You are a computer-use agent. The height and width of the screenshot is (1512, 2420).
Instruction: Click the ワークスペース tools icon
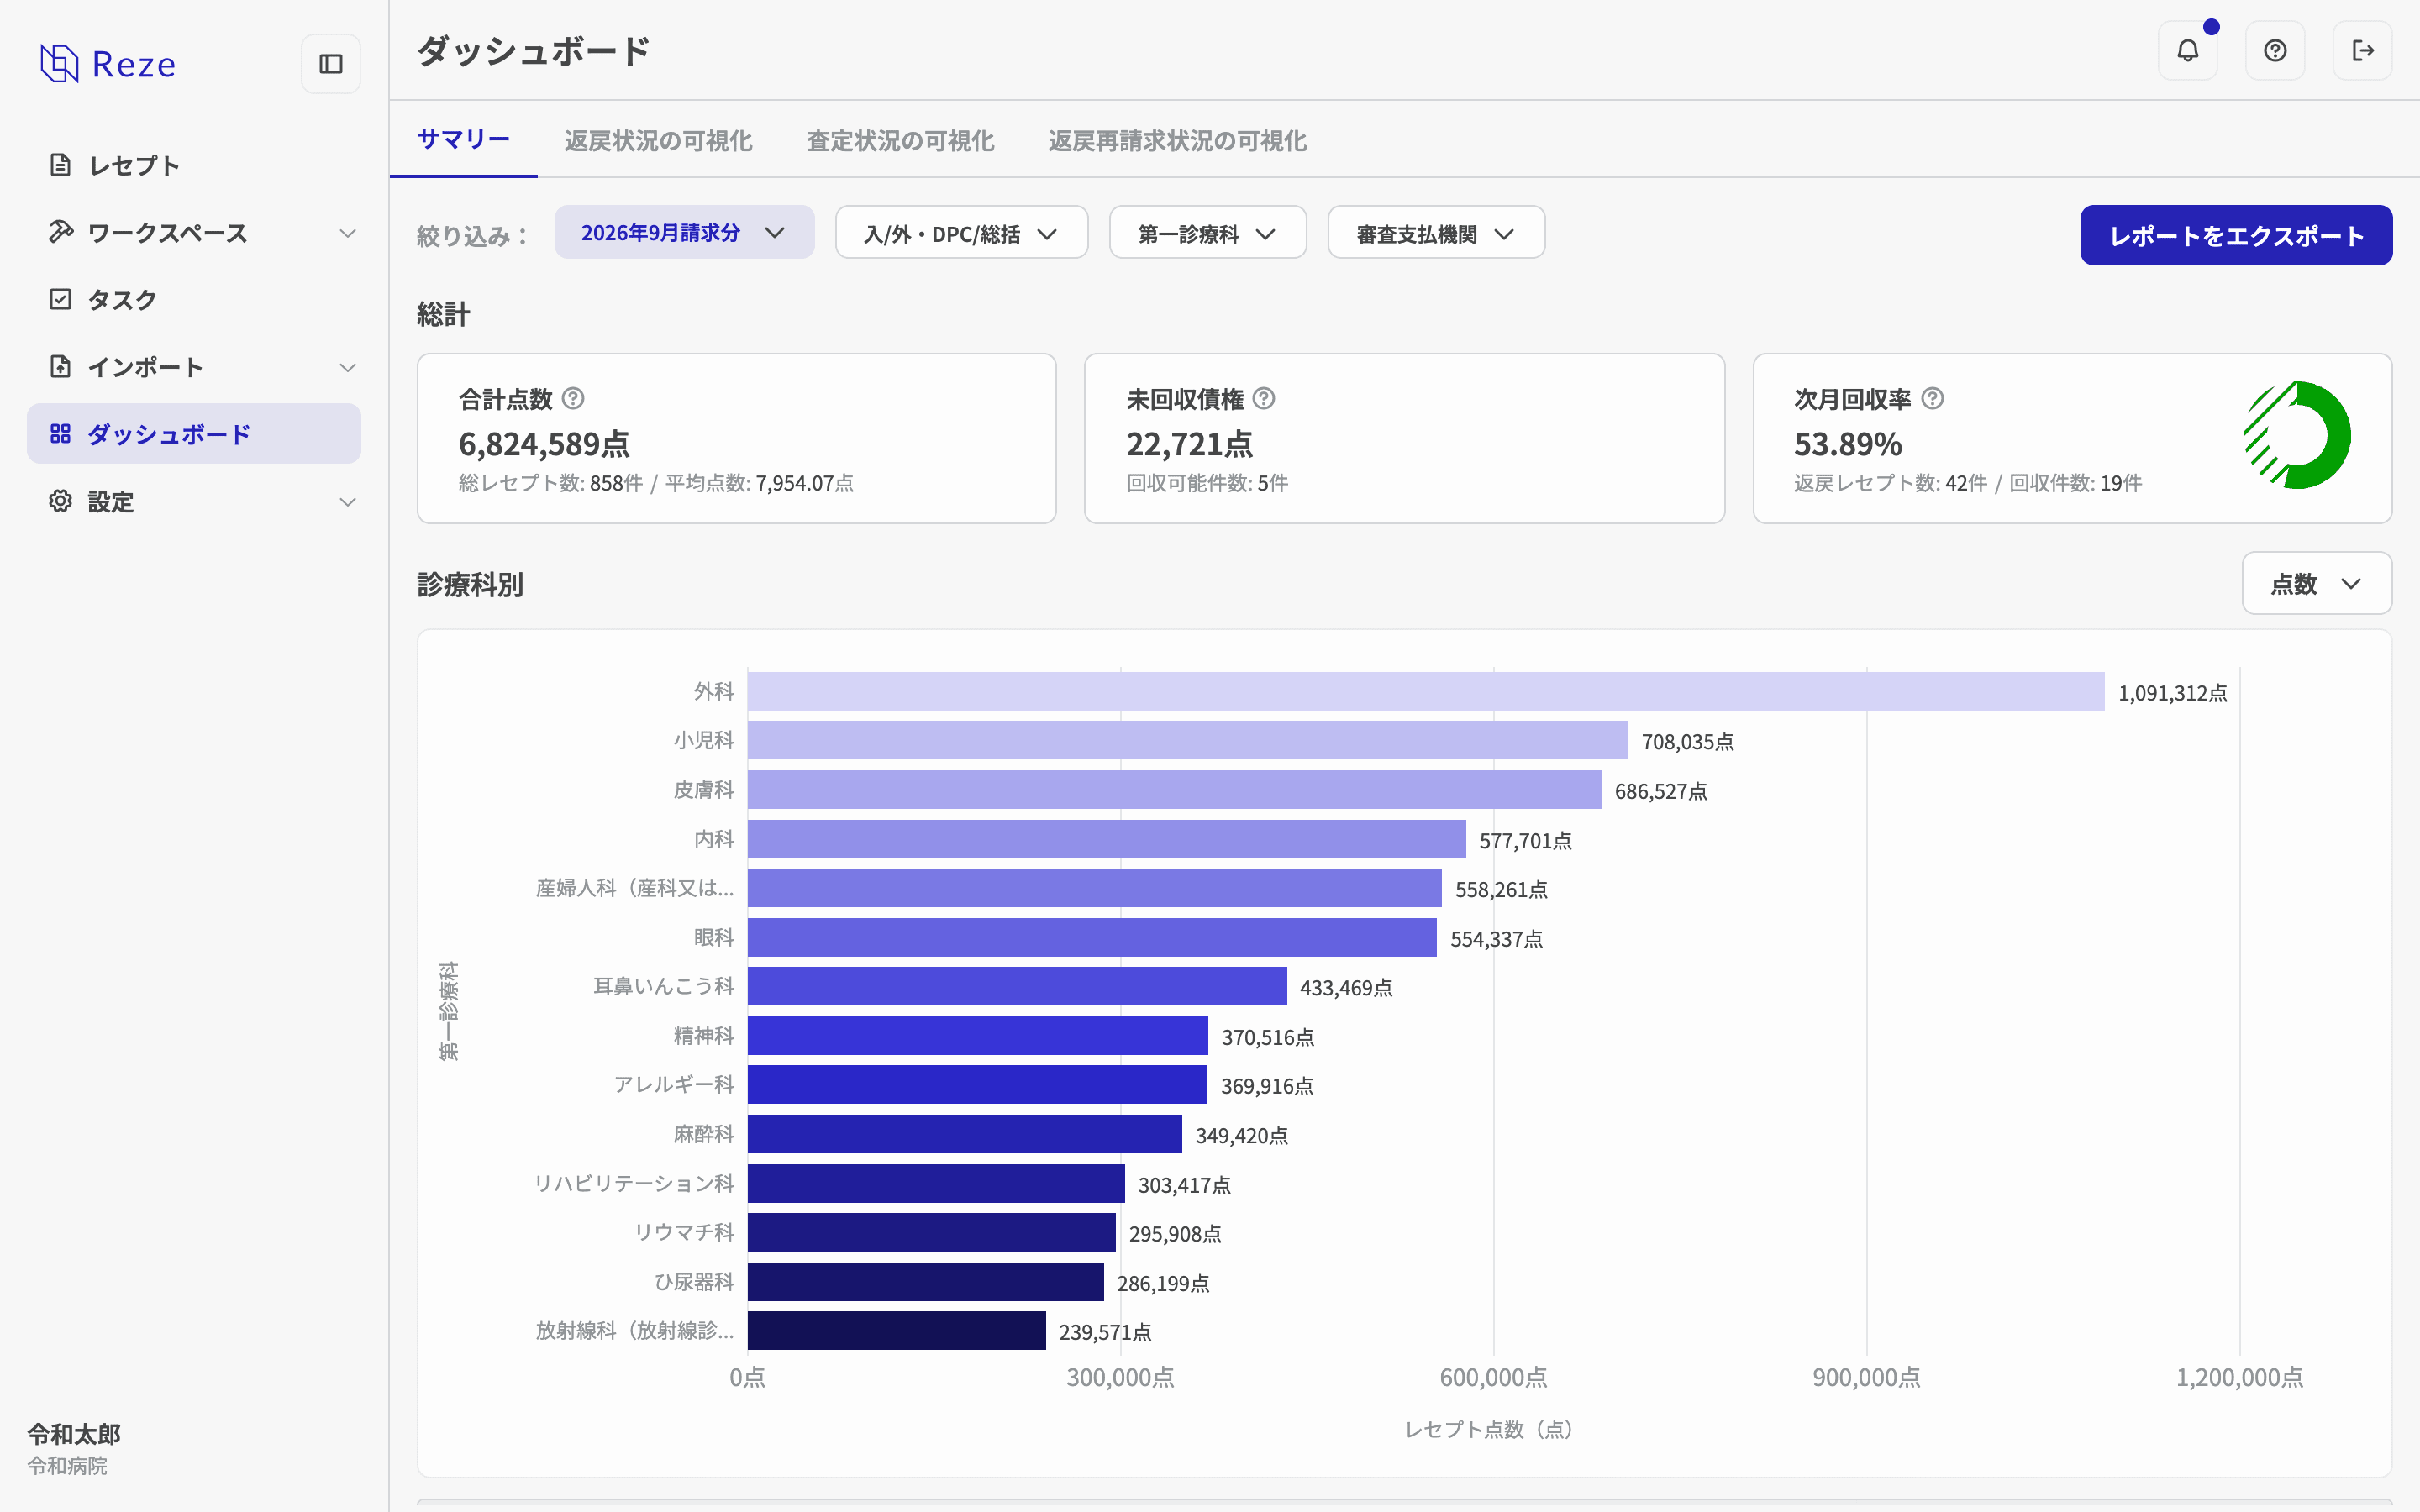pyautogui.click(x=60, y=232)
